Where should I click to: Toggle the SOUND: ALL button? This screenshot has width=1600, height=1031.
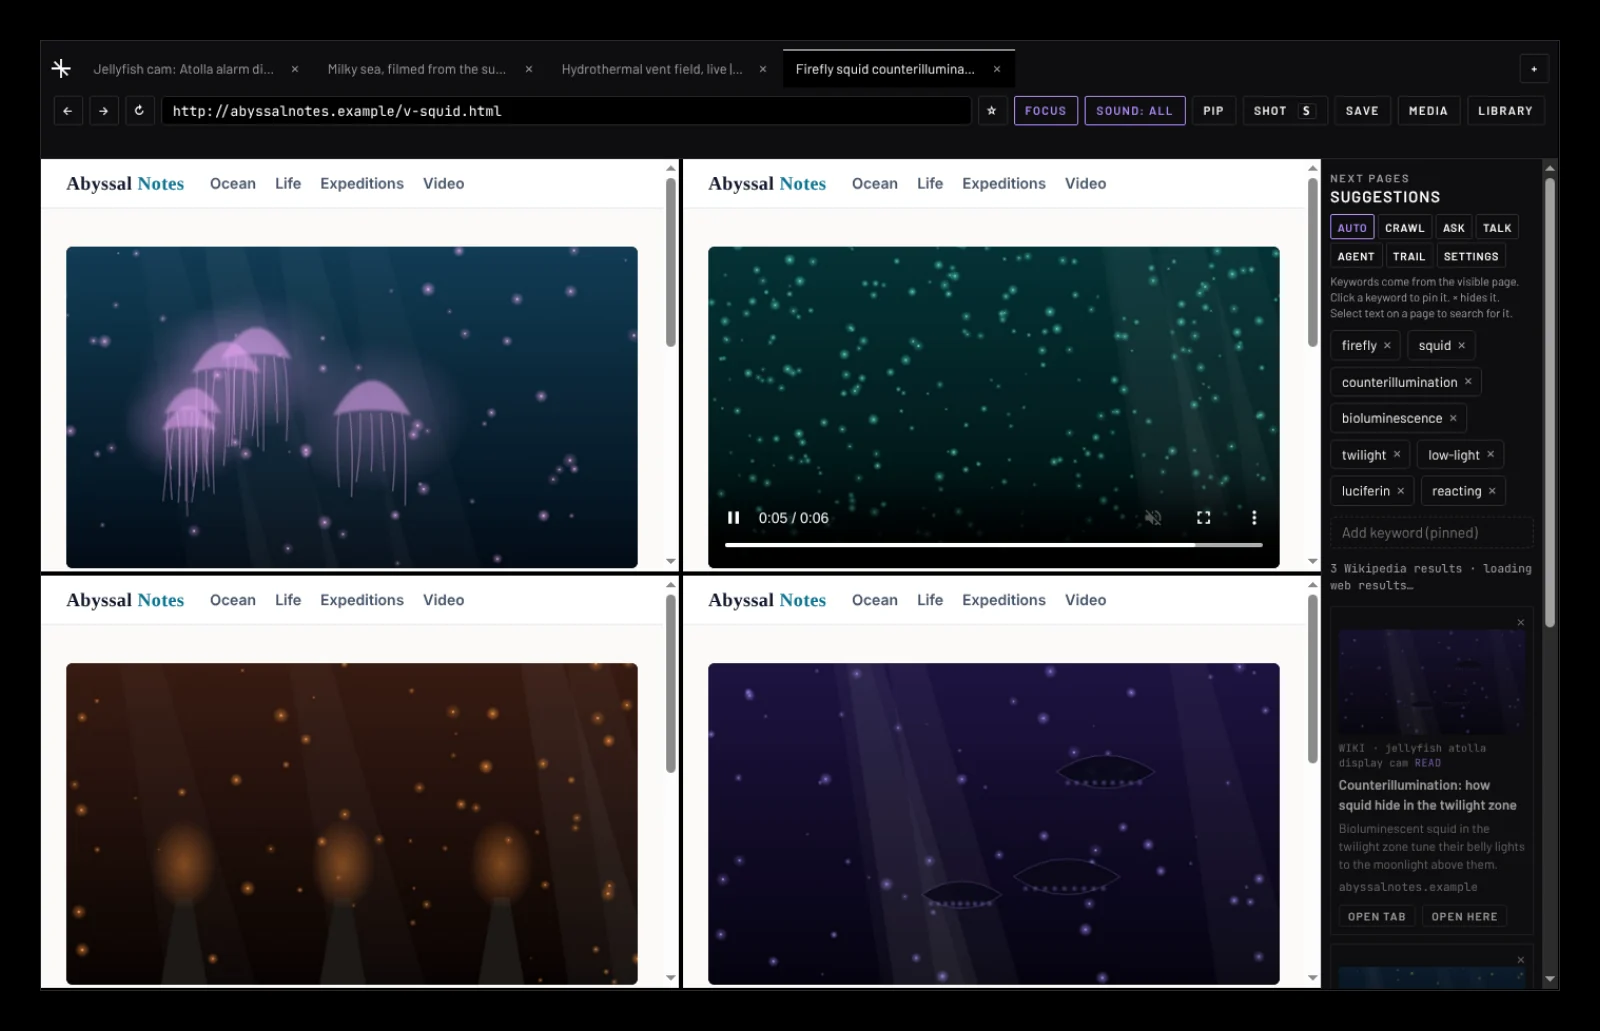(x=1135, y=111)
